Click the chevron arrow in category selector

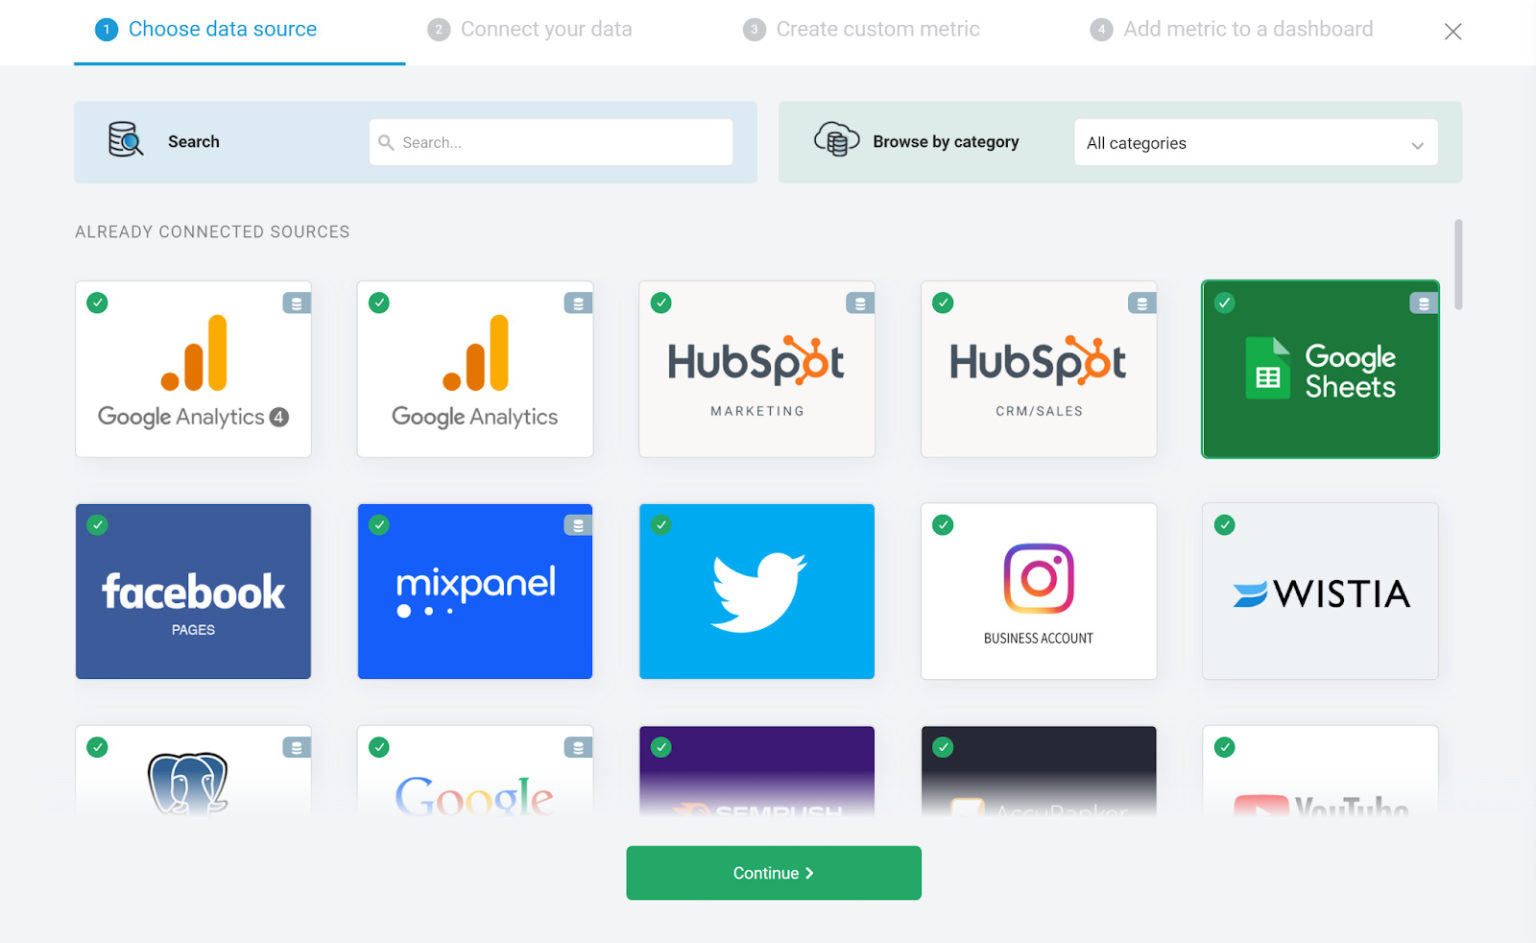pos(1417,145)
